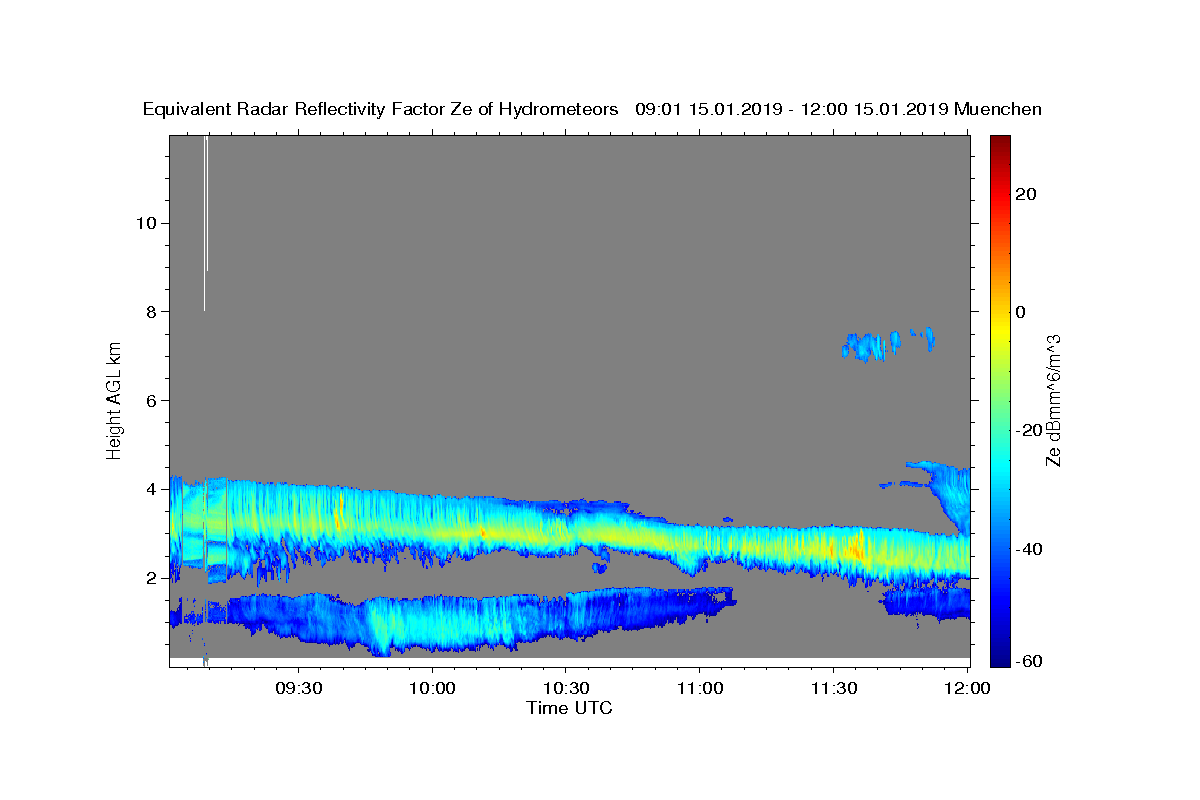Click the colorbar label '-40'

pyautogui.click(x=1027, y=549)
